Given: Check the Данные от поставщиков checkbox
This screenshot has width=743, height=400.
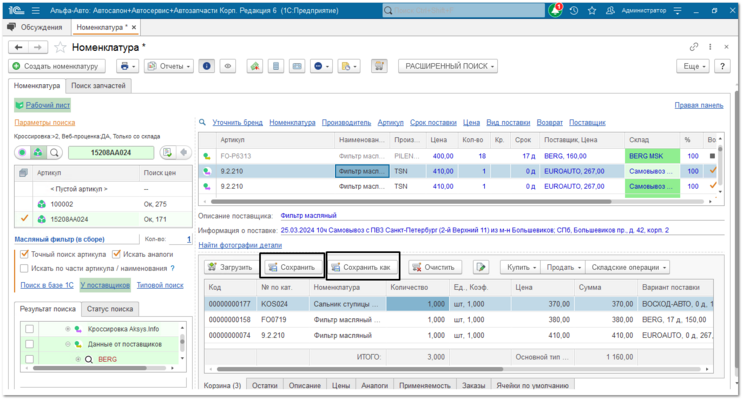Looking at the screenshot, I should (29, 344).
